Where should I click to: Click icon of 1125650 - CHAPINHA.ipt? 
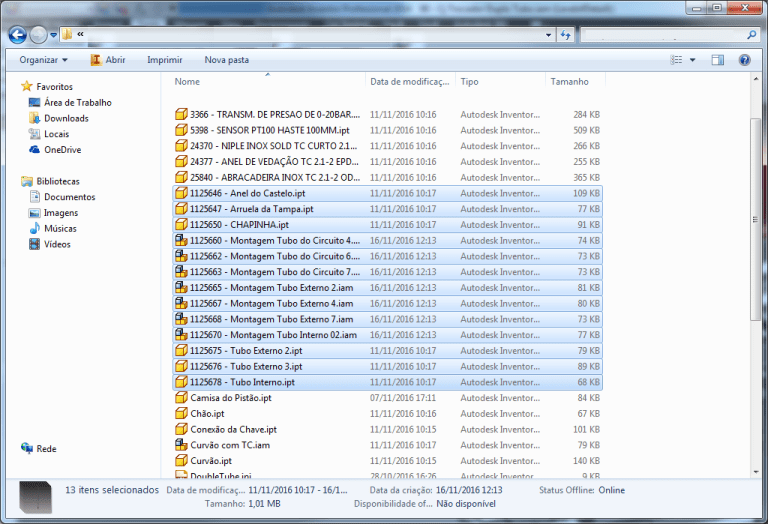181,224
